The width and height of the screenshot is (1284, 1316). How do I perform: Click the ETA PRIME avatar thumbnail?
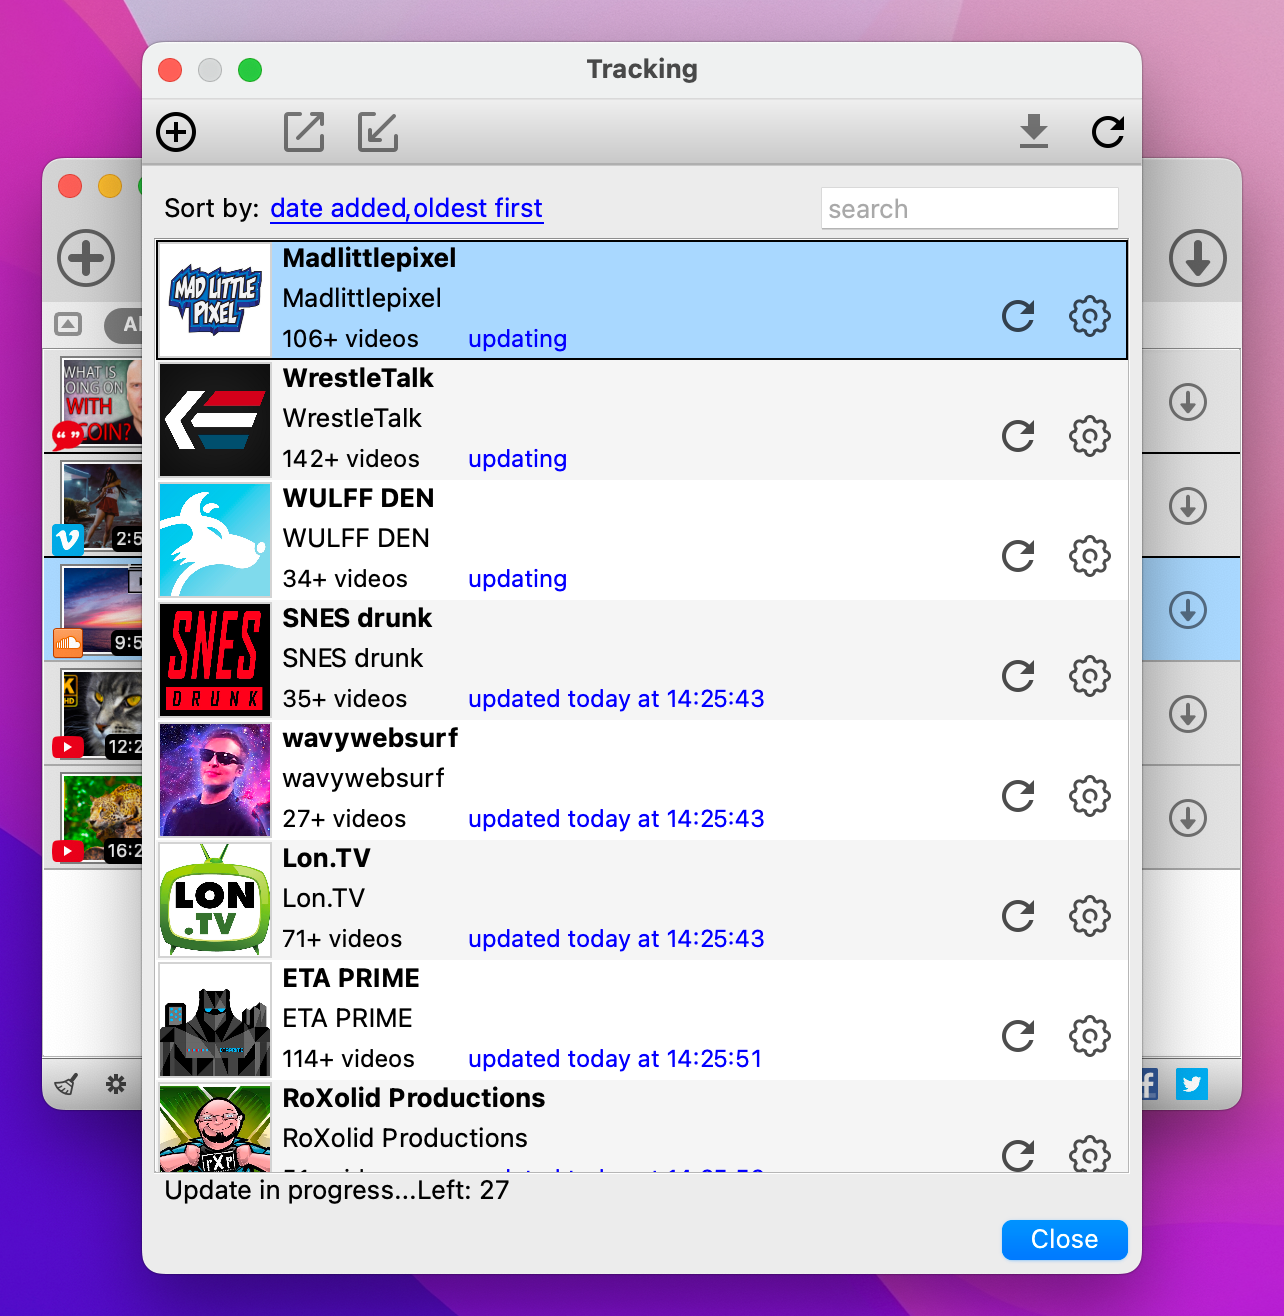click(x=215, y=1020)
